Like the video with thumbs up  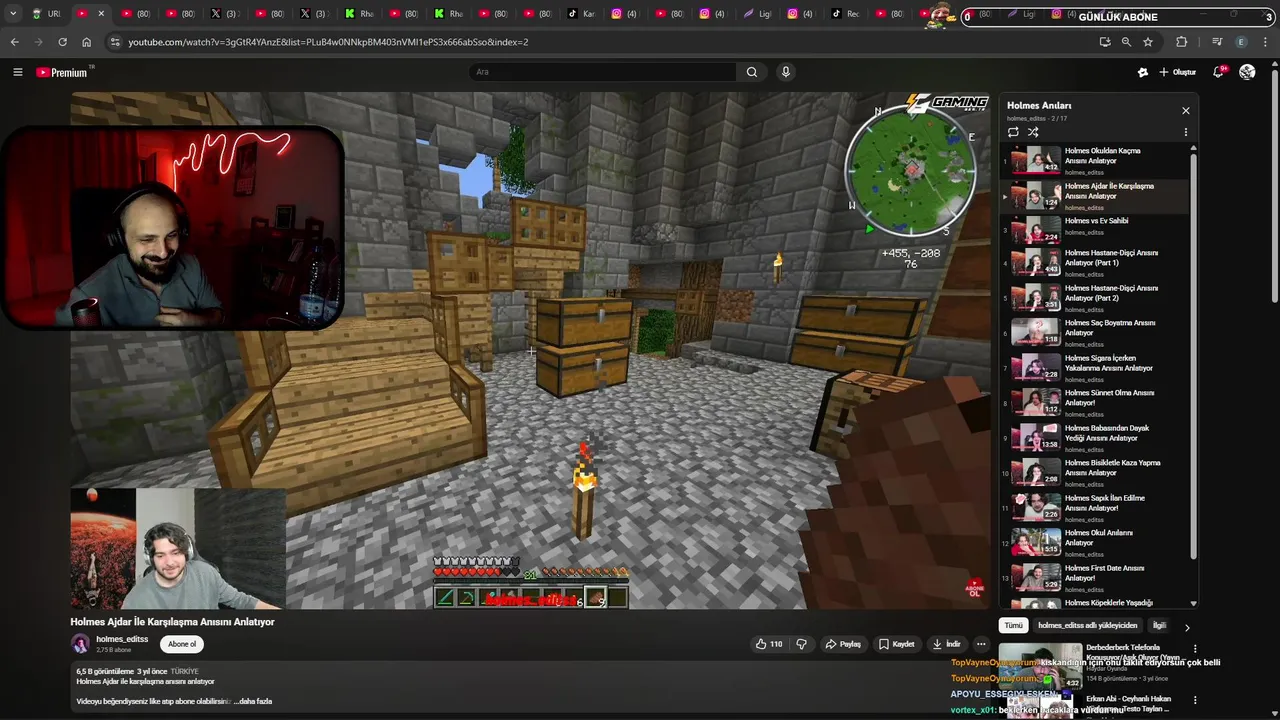769,644
